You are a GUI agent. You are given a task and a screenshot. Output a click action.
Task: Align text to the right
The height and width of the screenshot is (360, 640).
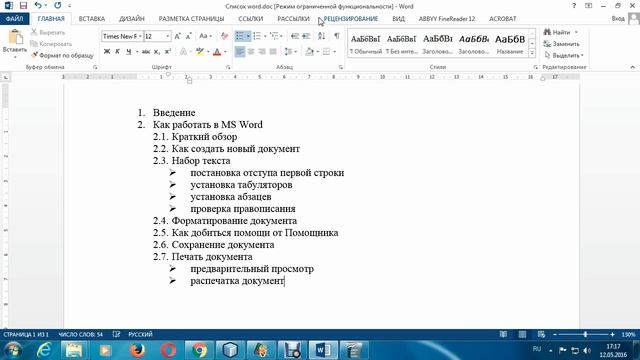[x=262, y=51]
